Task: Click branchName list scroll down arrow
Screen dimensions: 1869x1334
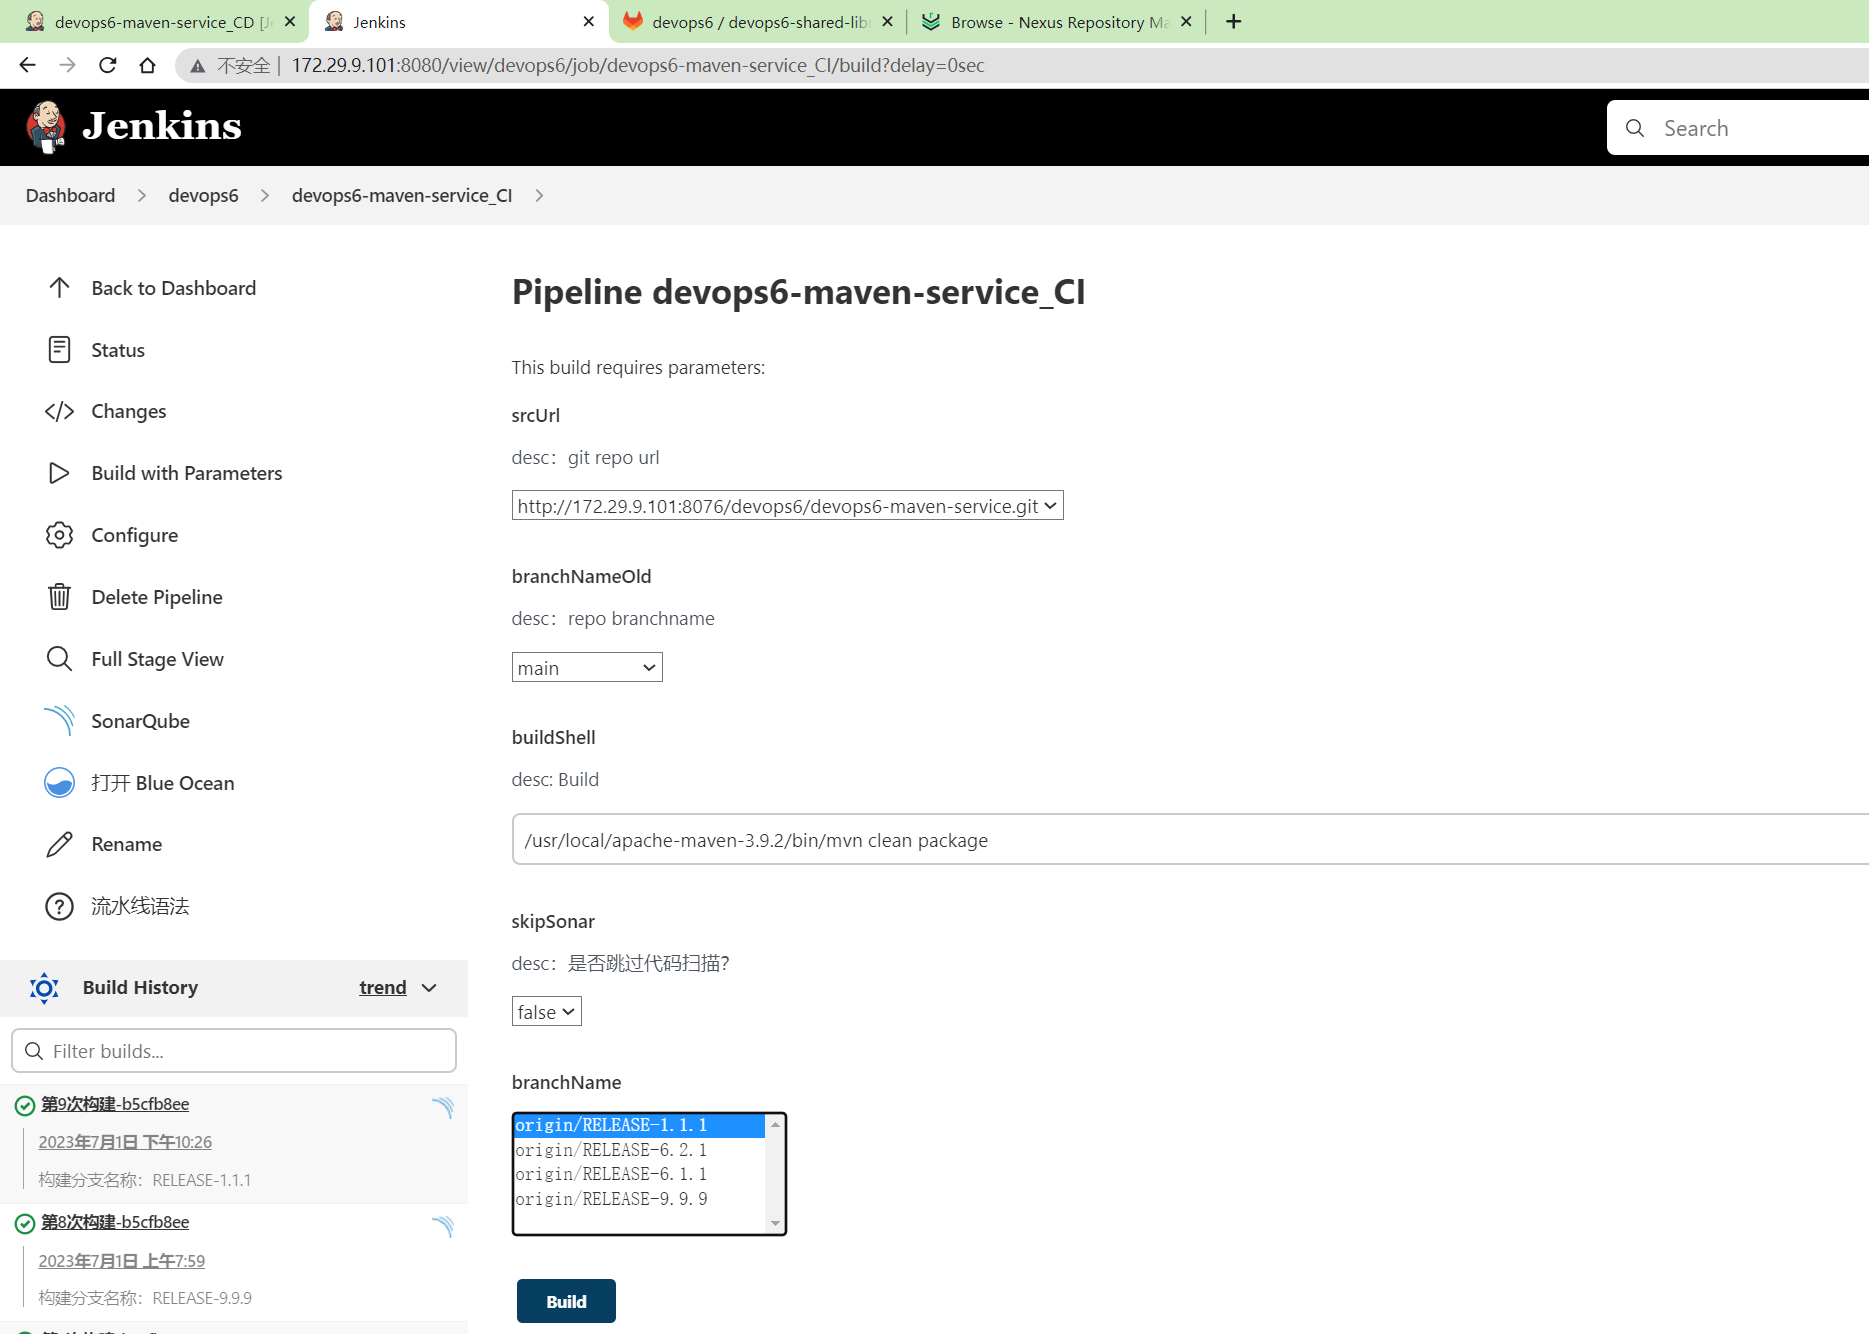Action: point(775,1224)
